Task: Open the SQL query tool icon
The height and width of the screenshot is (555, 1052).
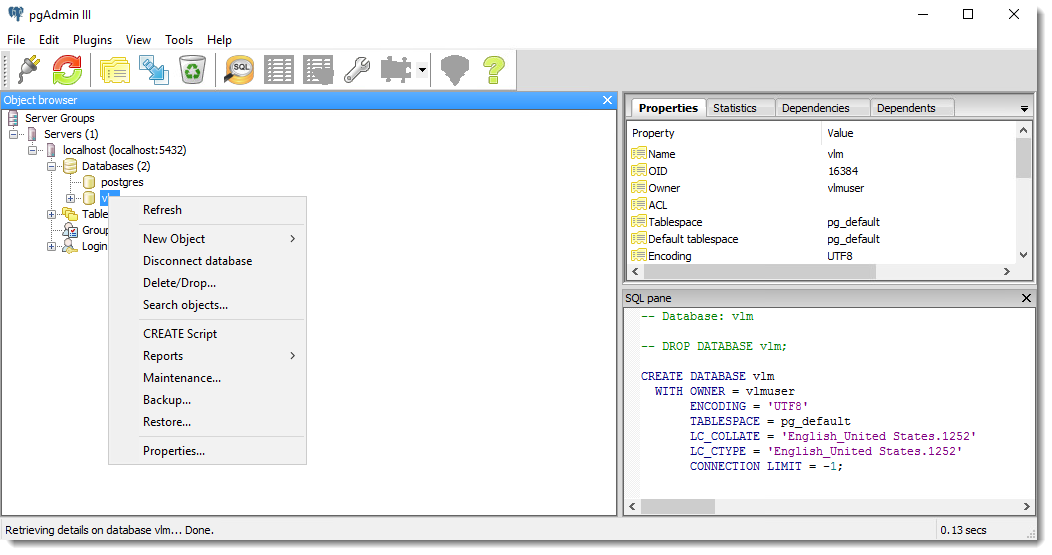Action: pyautogui.click(x=240, y=69)
